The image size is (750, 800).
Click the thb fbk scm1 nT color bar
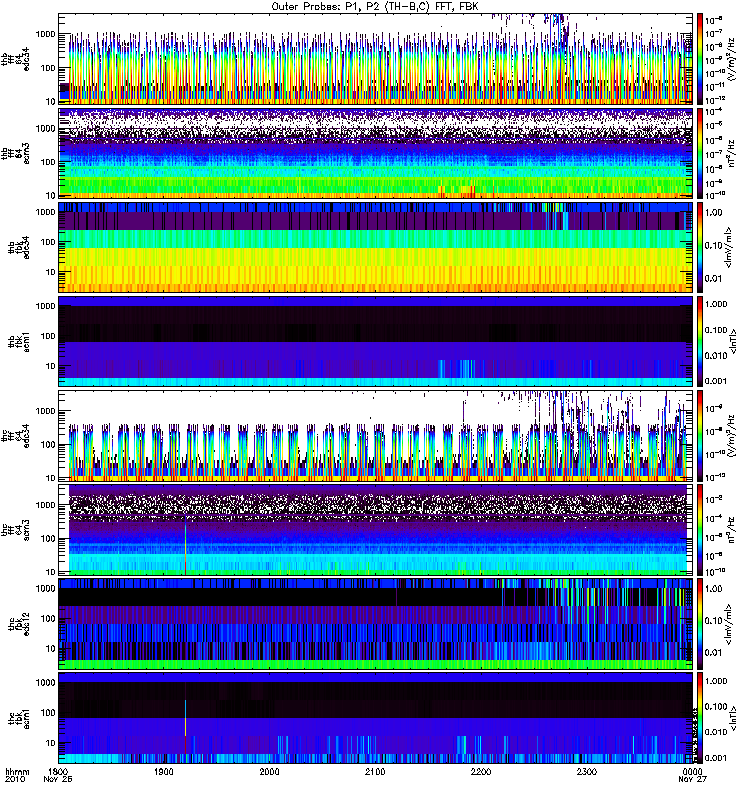click(700, 341)
